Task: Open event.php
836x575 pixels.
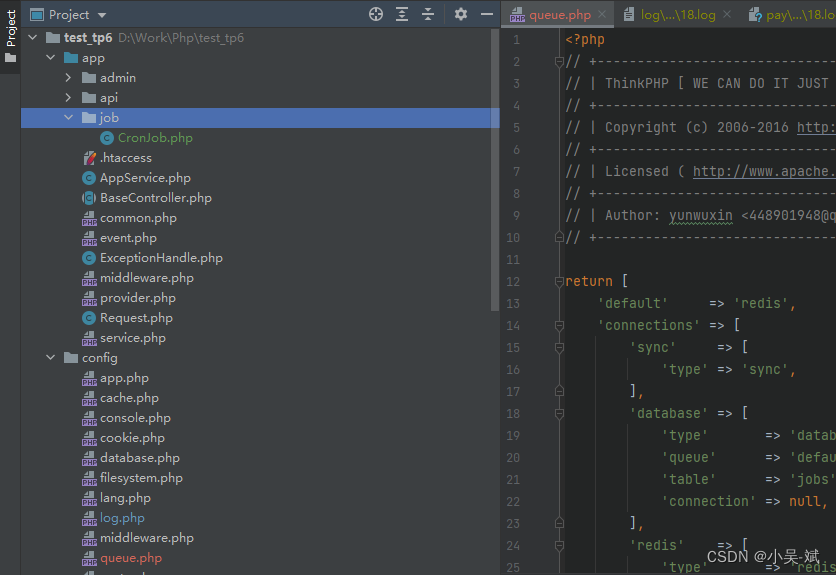Action: click(128, 238)
